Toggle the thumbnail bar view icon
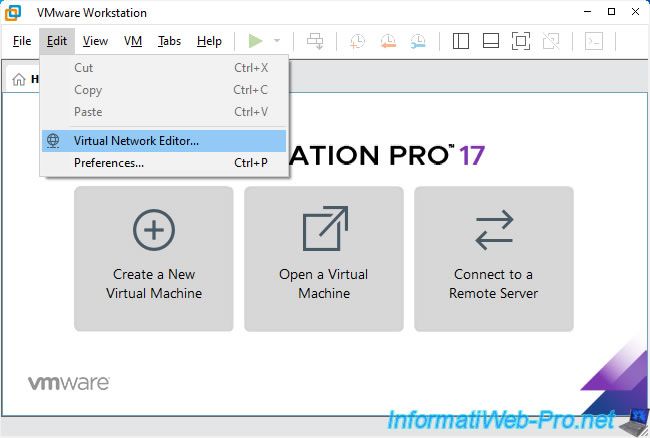This screenshot has width=650, height=438. pyautogui.click(x=491, y=41)
